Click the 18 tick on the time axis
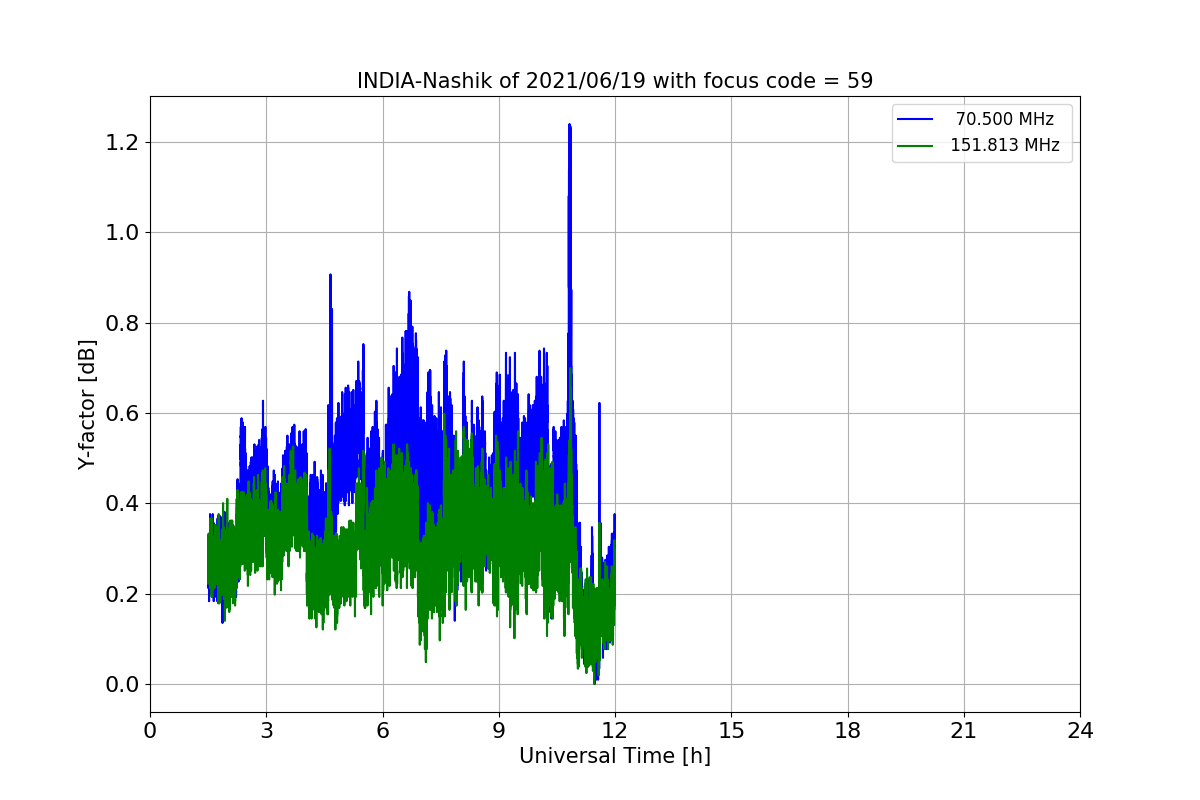Screen dimensions: 1200x800 [848, 731]
